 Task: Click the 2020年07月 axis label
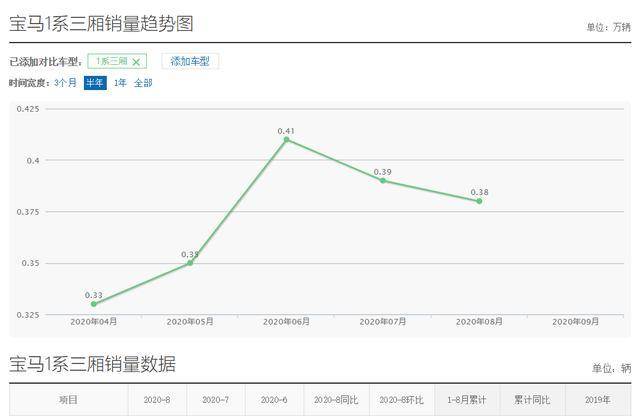click(x=382, y=322)
